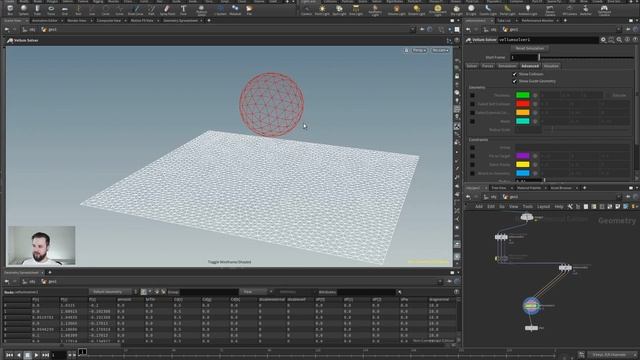Switch to the Animation Editor tab

(x=45, y=20)
